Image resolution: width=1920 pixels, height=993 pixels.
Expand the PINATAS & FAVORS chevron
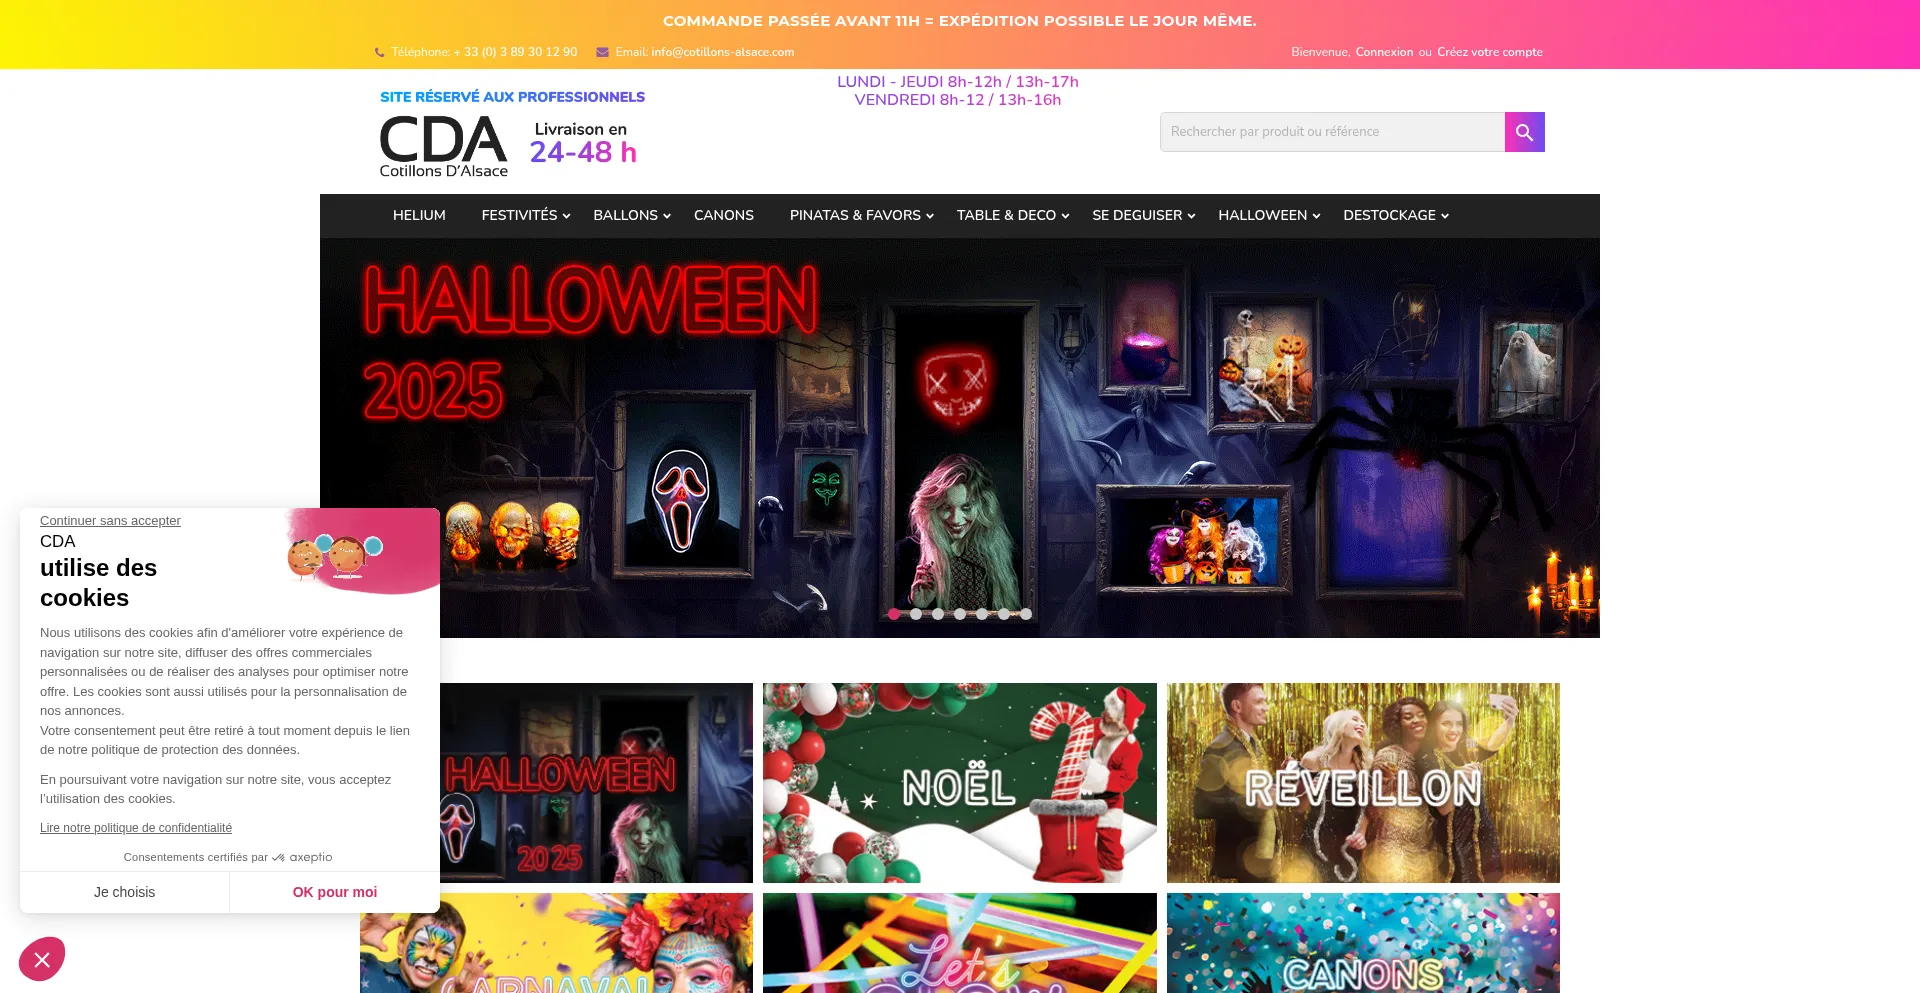pos(930,216)
